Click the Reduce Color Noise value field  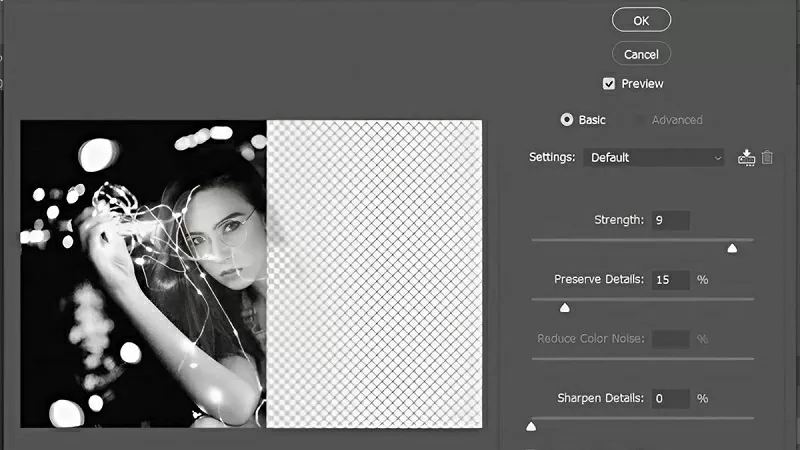(x=670, y=339)
